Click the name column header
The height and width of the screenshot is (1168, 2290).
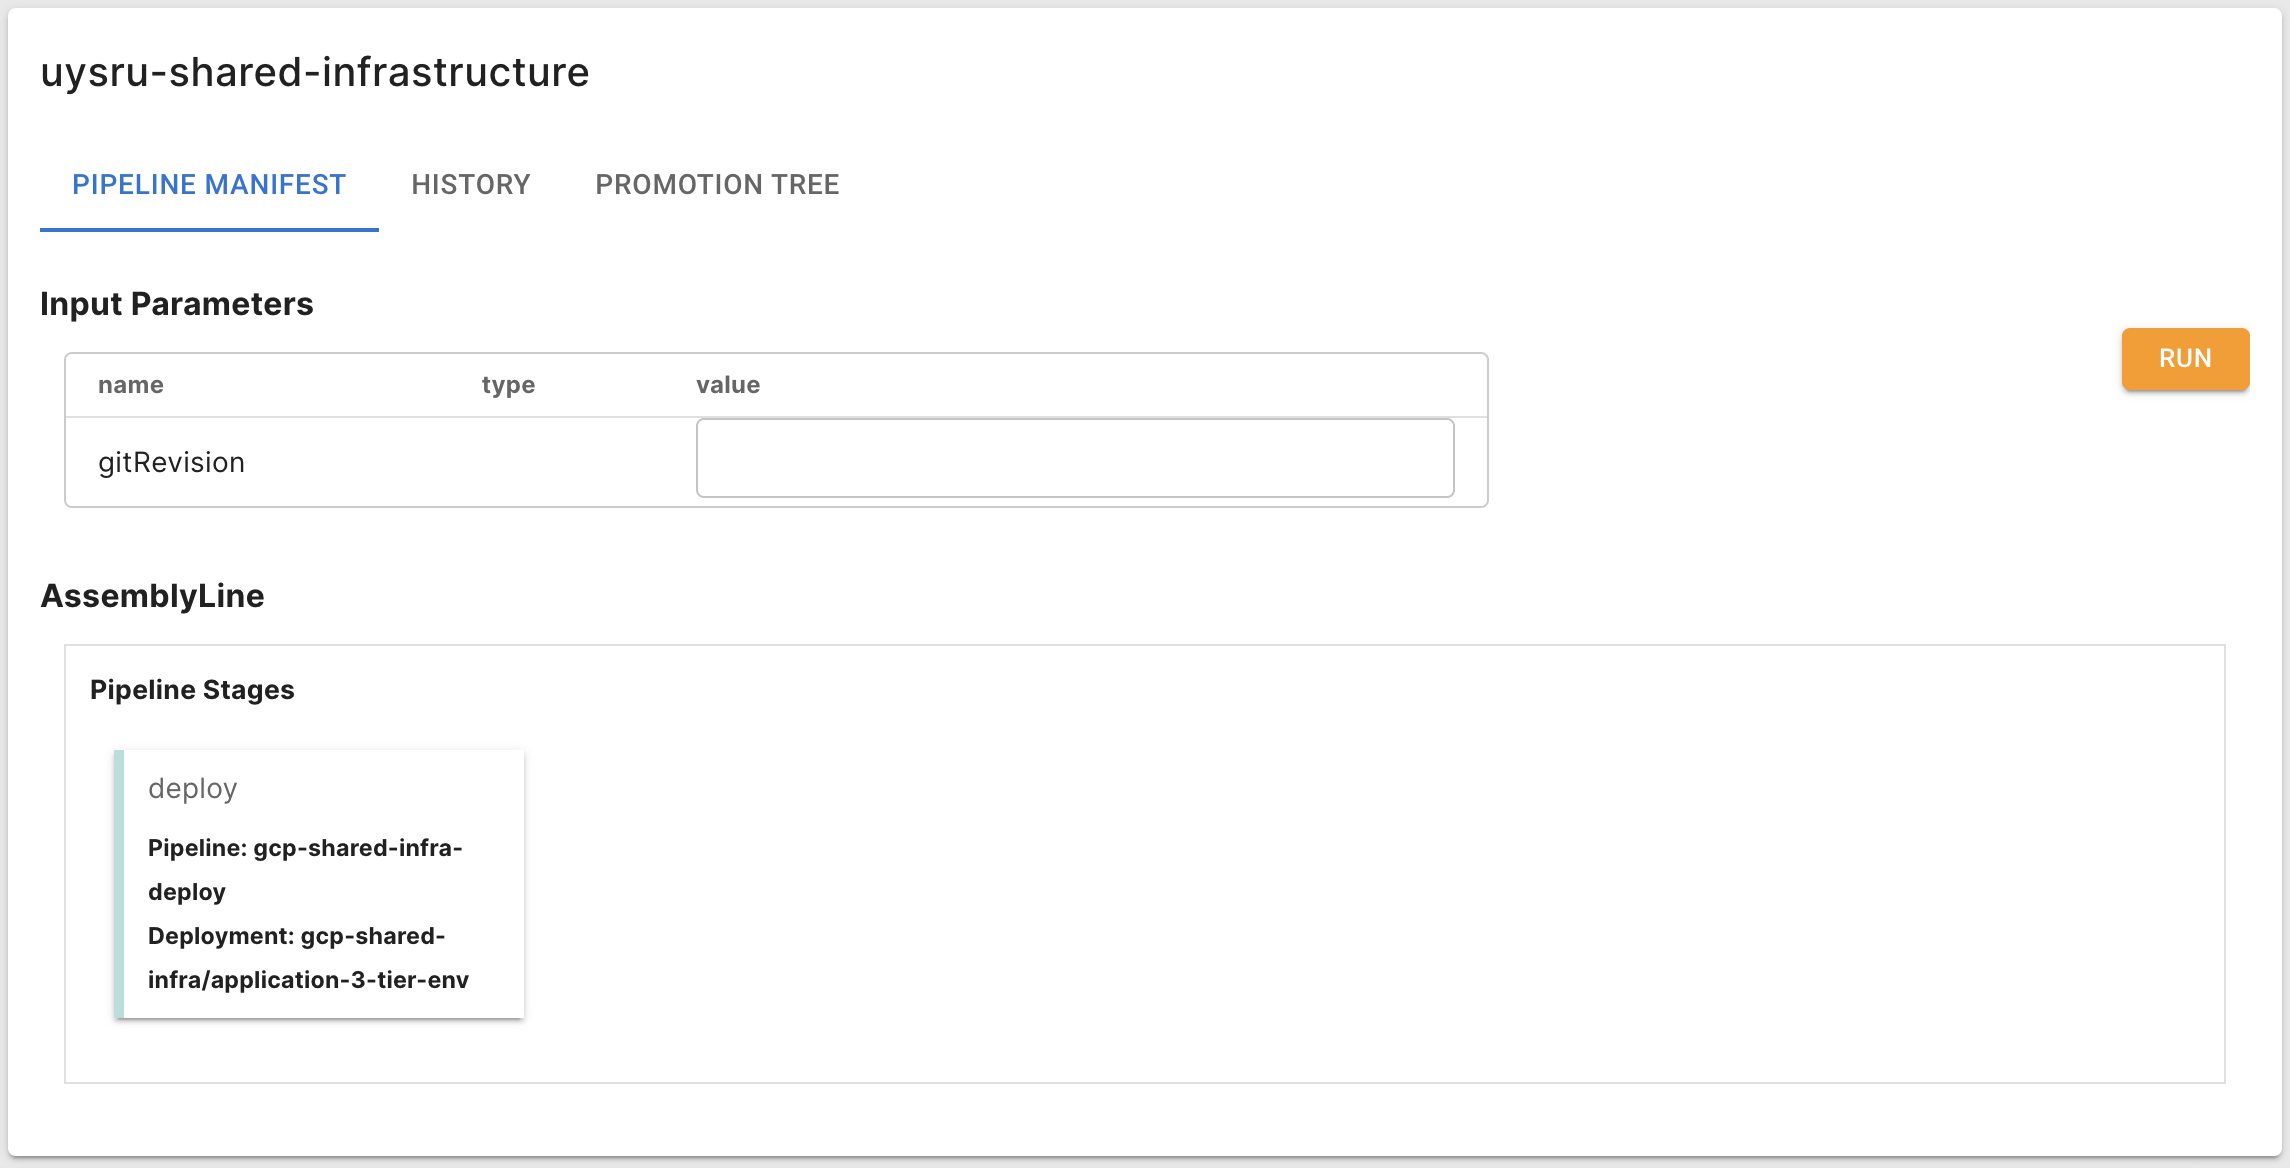tap(131, 385)
